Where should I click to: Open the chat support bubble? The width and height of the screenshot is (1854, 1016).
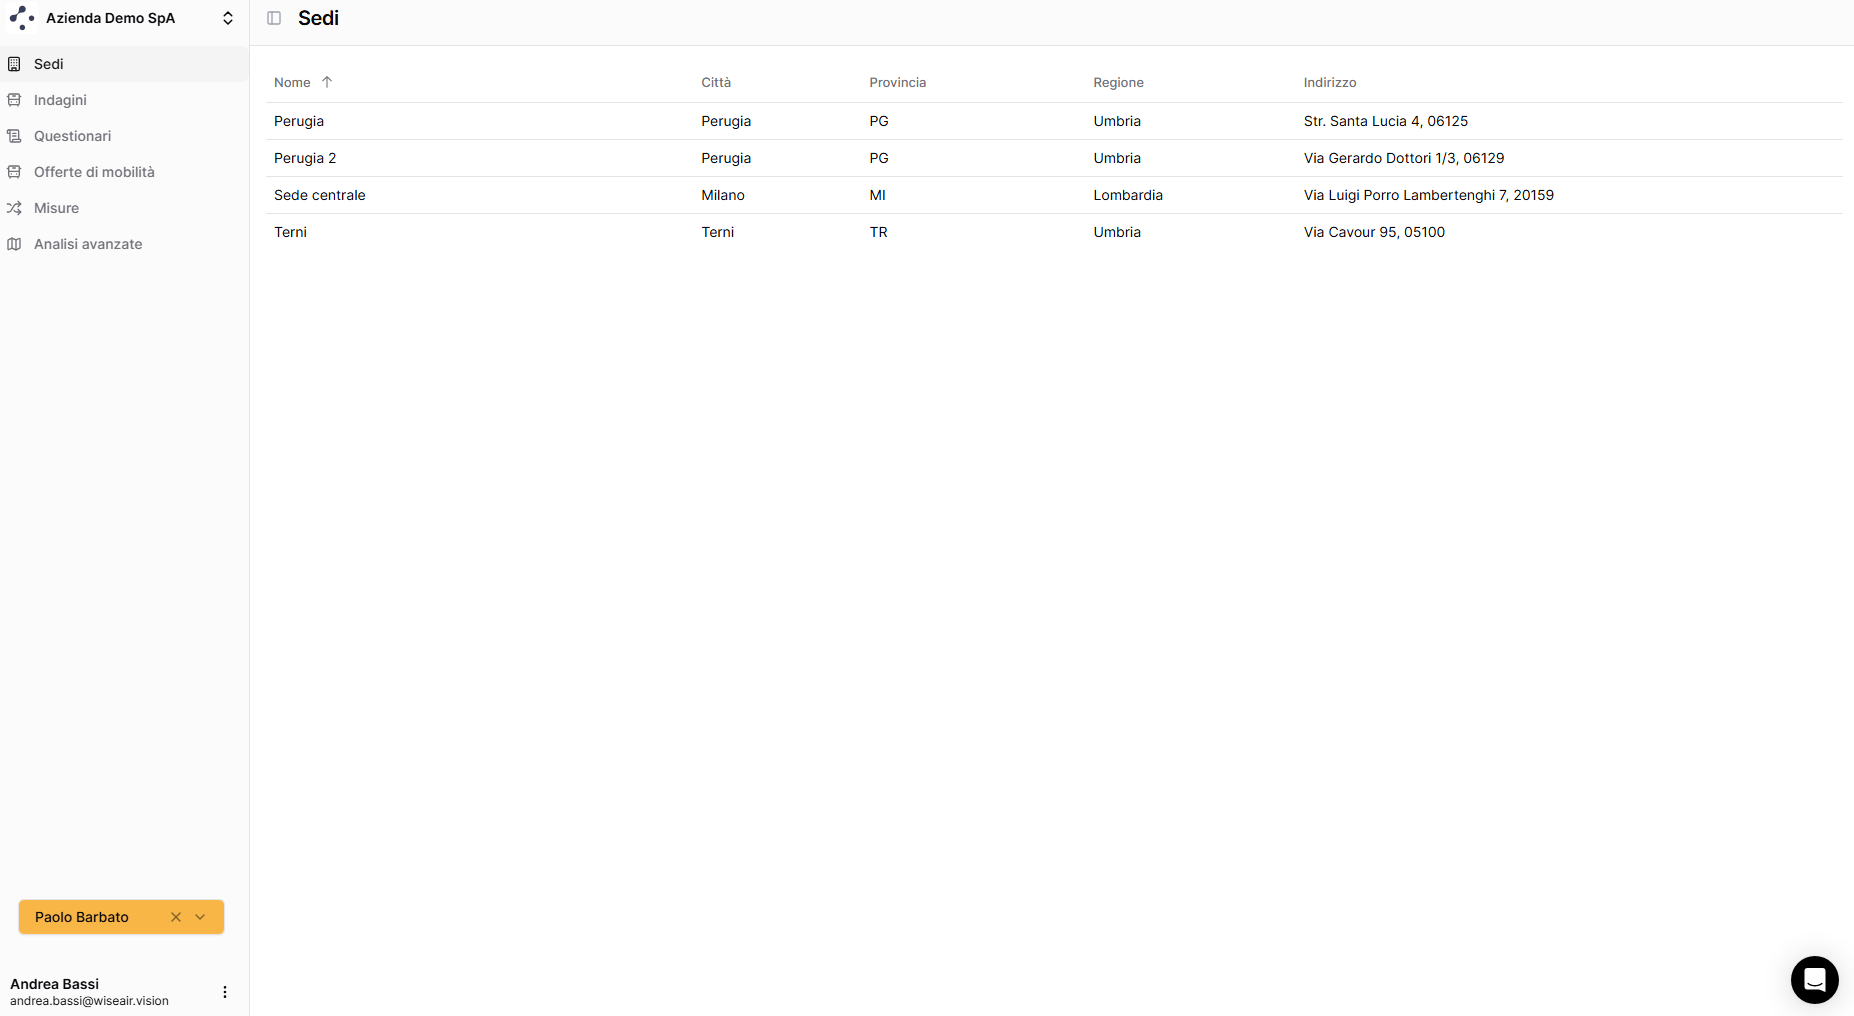tap(1814, 980)
